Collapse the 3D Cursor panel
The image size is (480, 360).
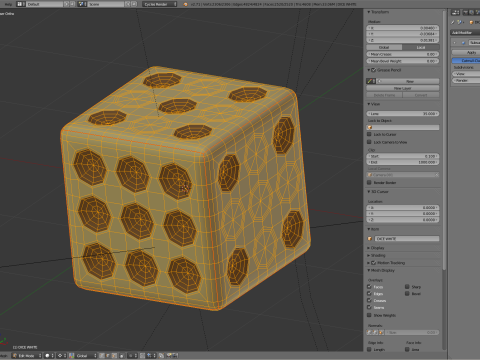[369, 192]
